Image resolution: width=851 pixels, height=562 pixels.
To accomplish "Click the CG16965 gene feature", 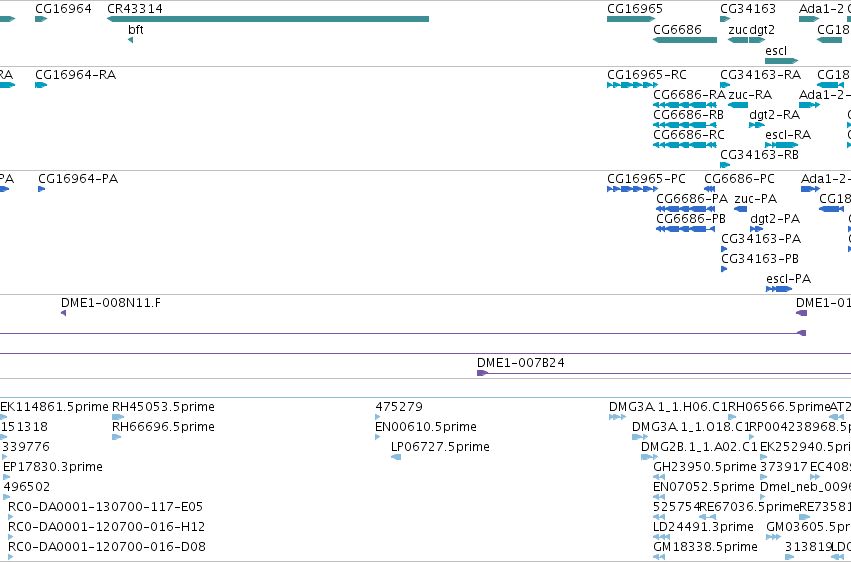I will click(631, 19).
